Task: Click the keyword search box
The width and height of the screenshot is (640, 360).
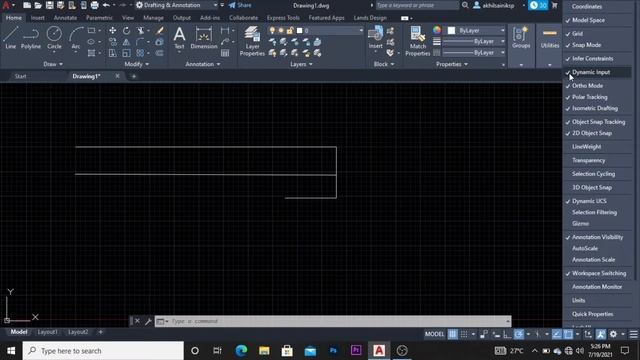Action: click(x=417, y=5)
